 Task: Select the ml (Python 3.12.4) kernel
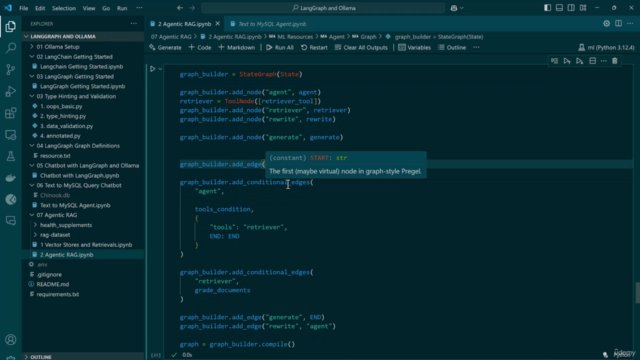pos(607,47)
